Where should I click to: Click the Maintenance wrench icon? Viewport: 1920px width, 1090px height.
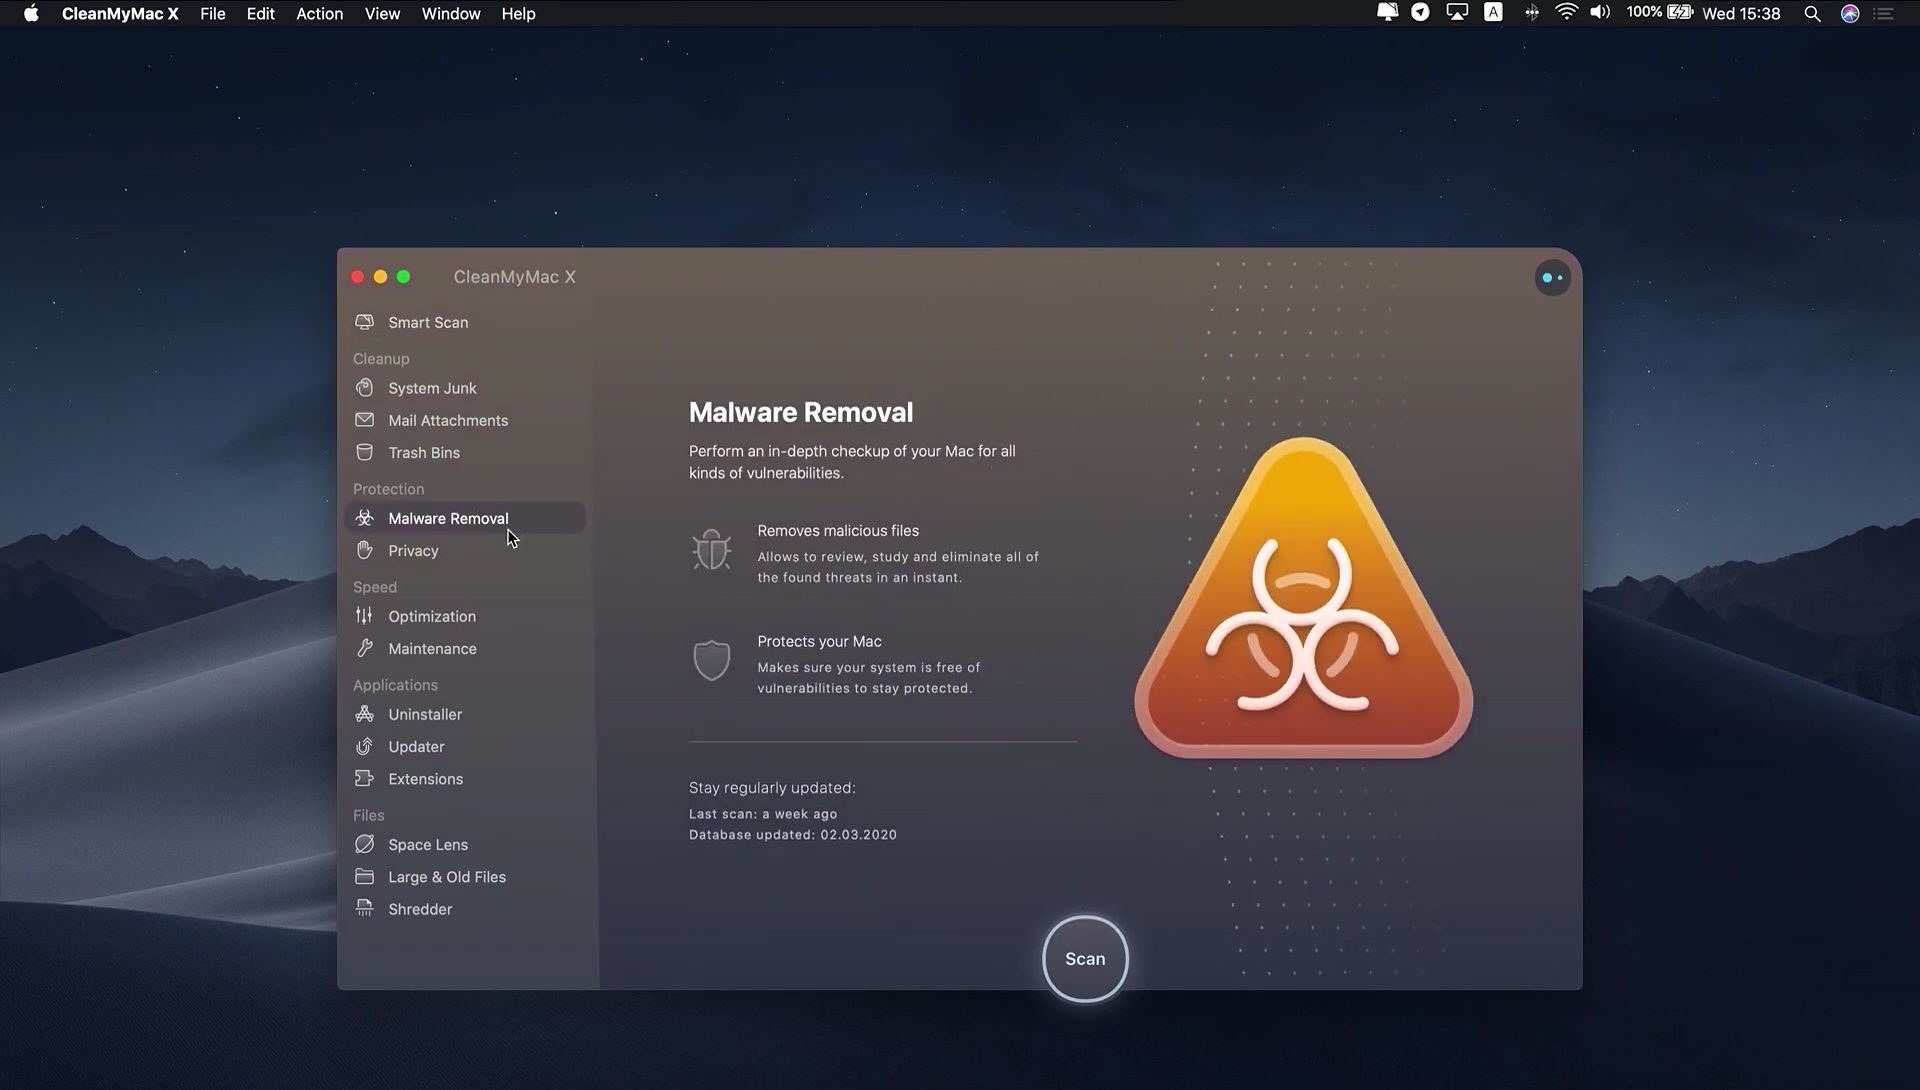pyautogui.click(x=365, y=648)
